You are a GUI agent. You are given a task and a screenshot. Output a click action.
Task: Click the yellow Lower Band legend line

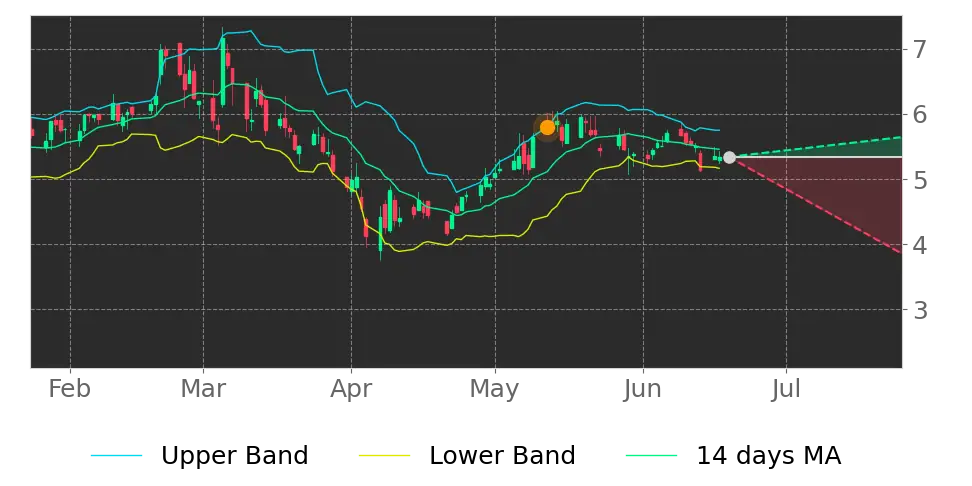click(384, 456)
